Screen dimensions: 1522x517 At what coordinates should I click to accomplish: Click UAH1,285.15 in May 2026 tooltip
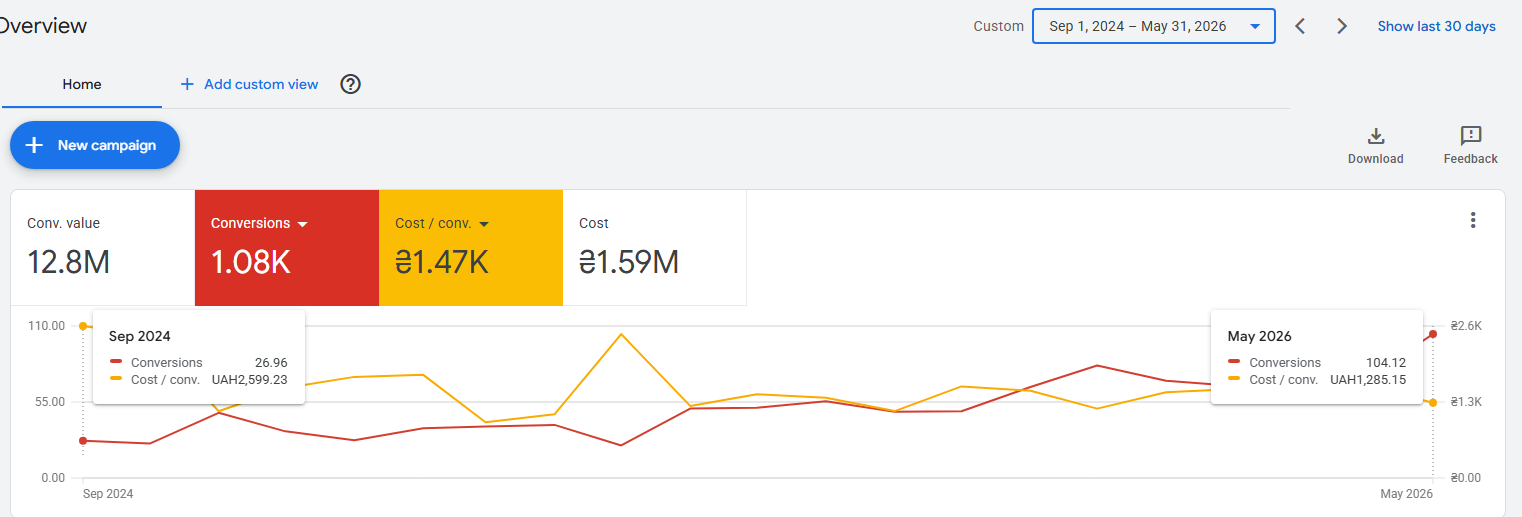pyautogui.click(x=1367, y=380)
